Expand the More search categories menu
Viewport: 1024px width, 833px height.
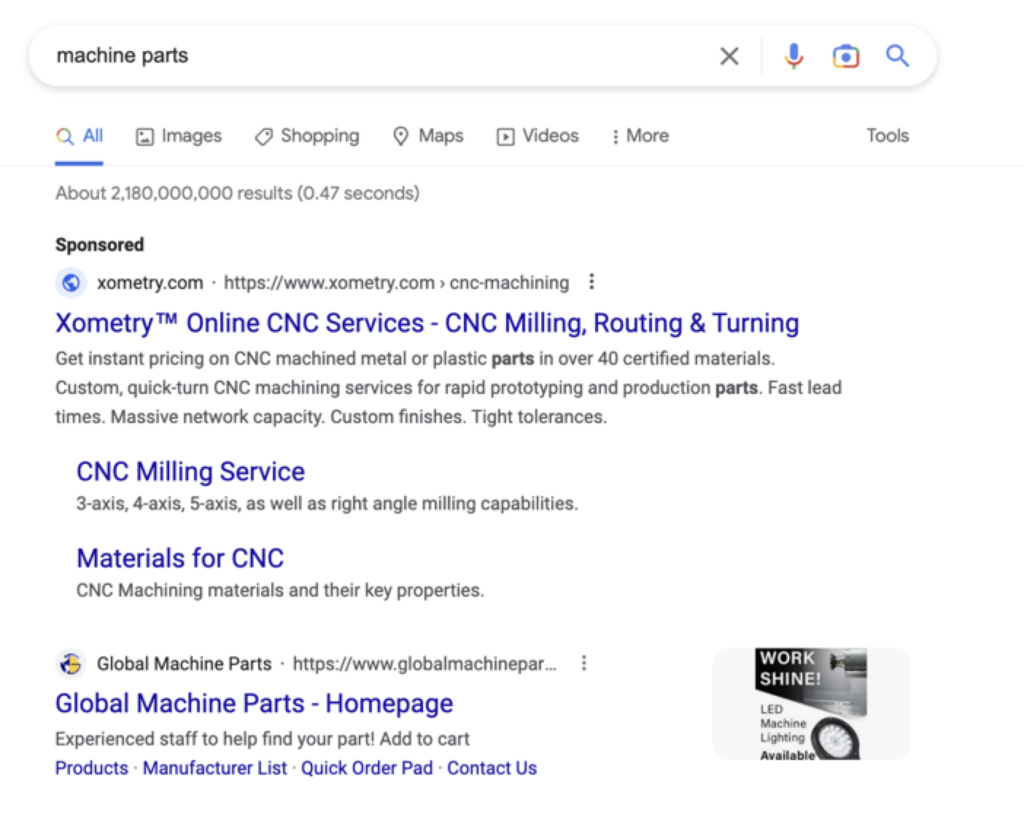(x=639, y=136)
